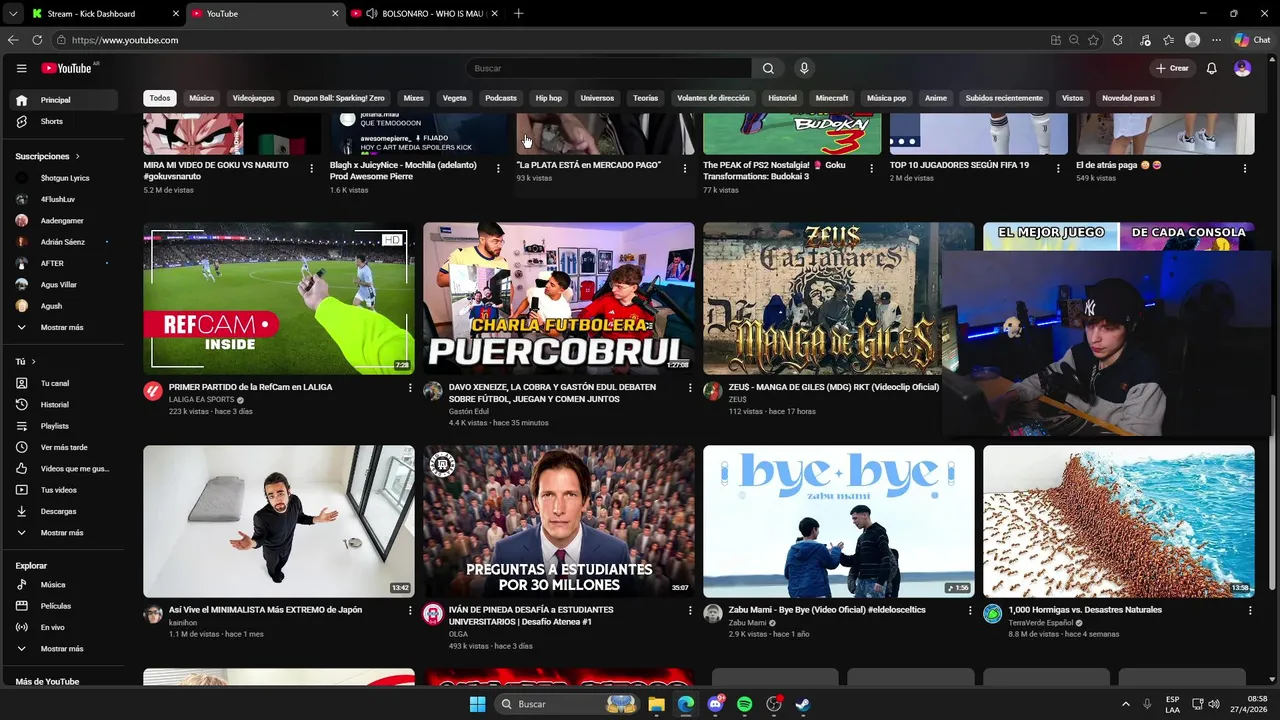Open Steam from the taskbar
Screen dimensions: 1280x720
click(x=802, y=704)
